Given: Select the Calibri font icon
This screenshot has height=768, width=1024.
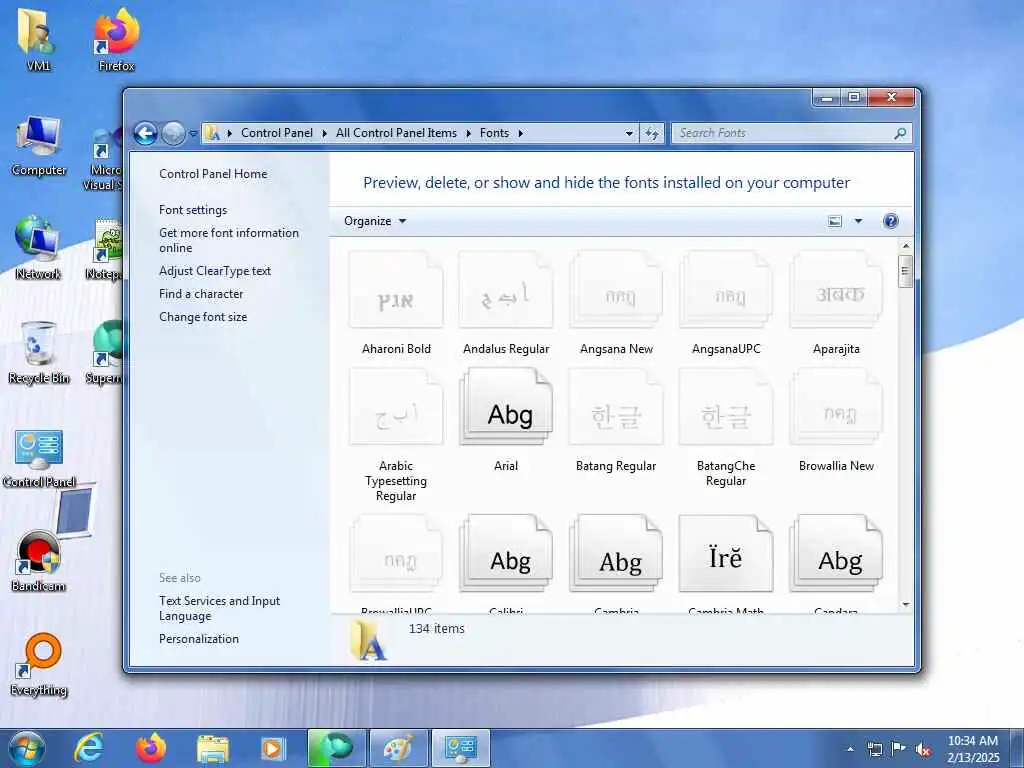Looking at the screenshot, I should tap(506, 554).
